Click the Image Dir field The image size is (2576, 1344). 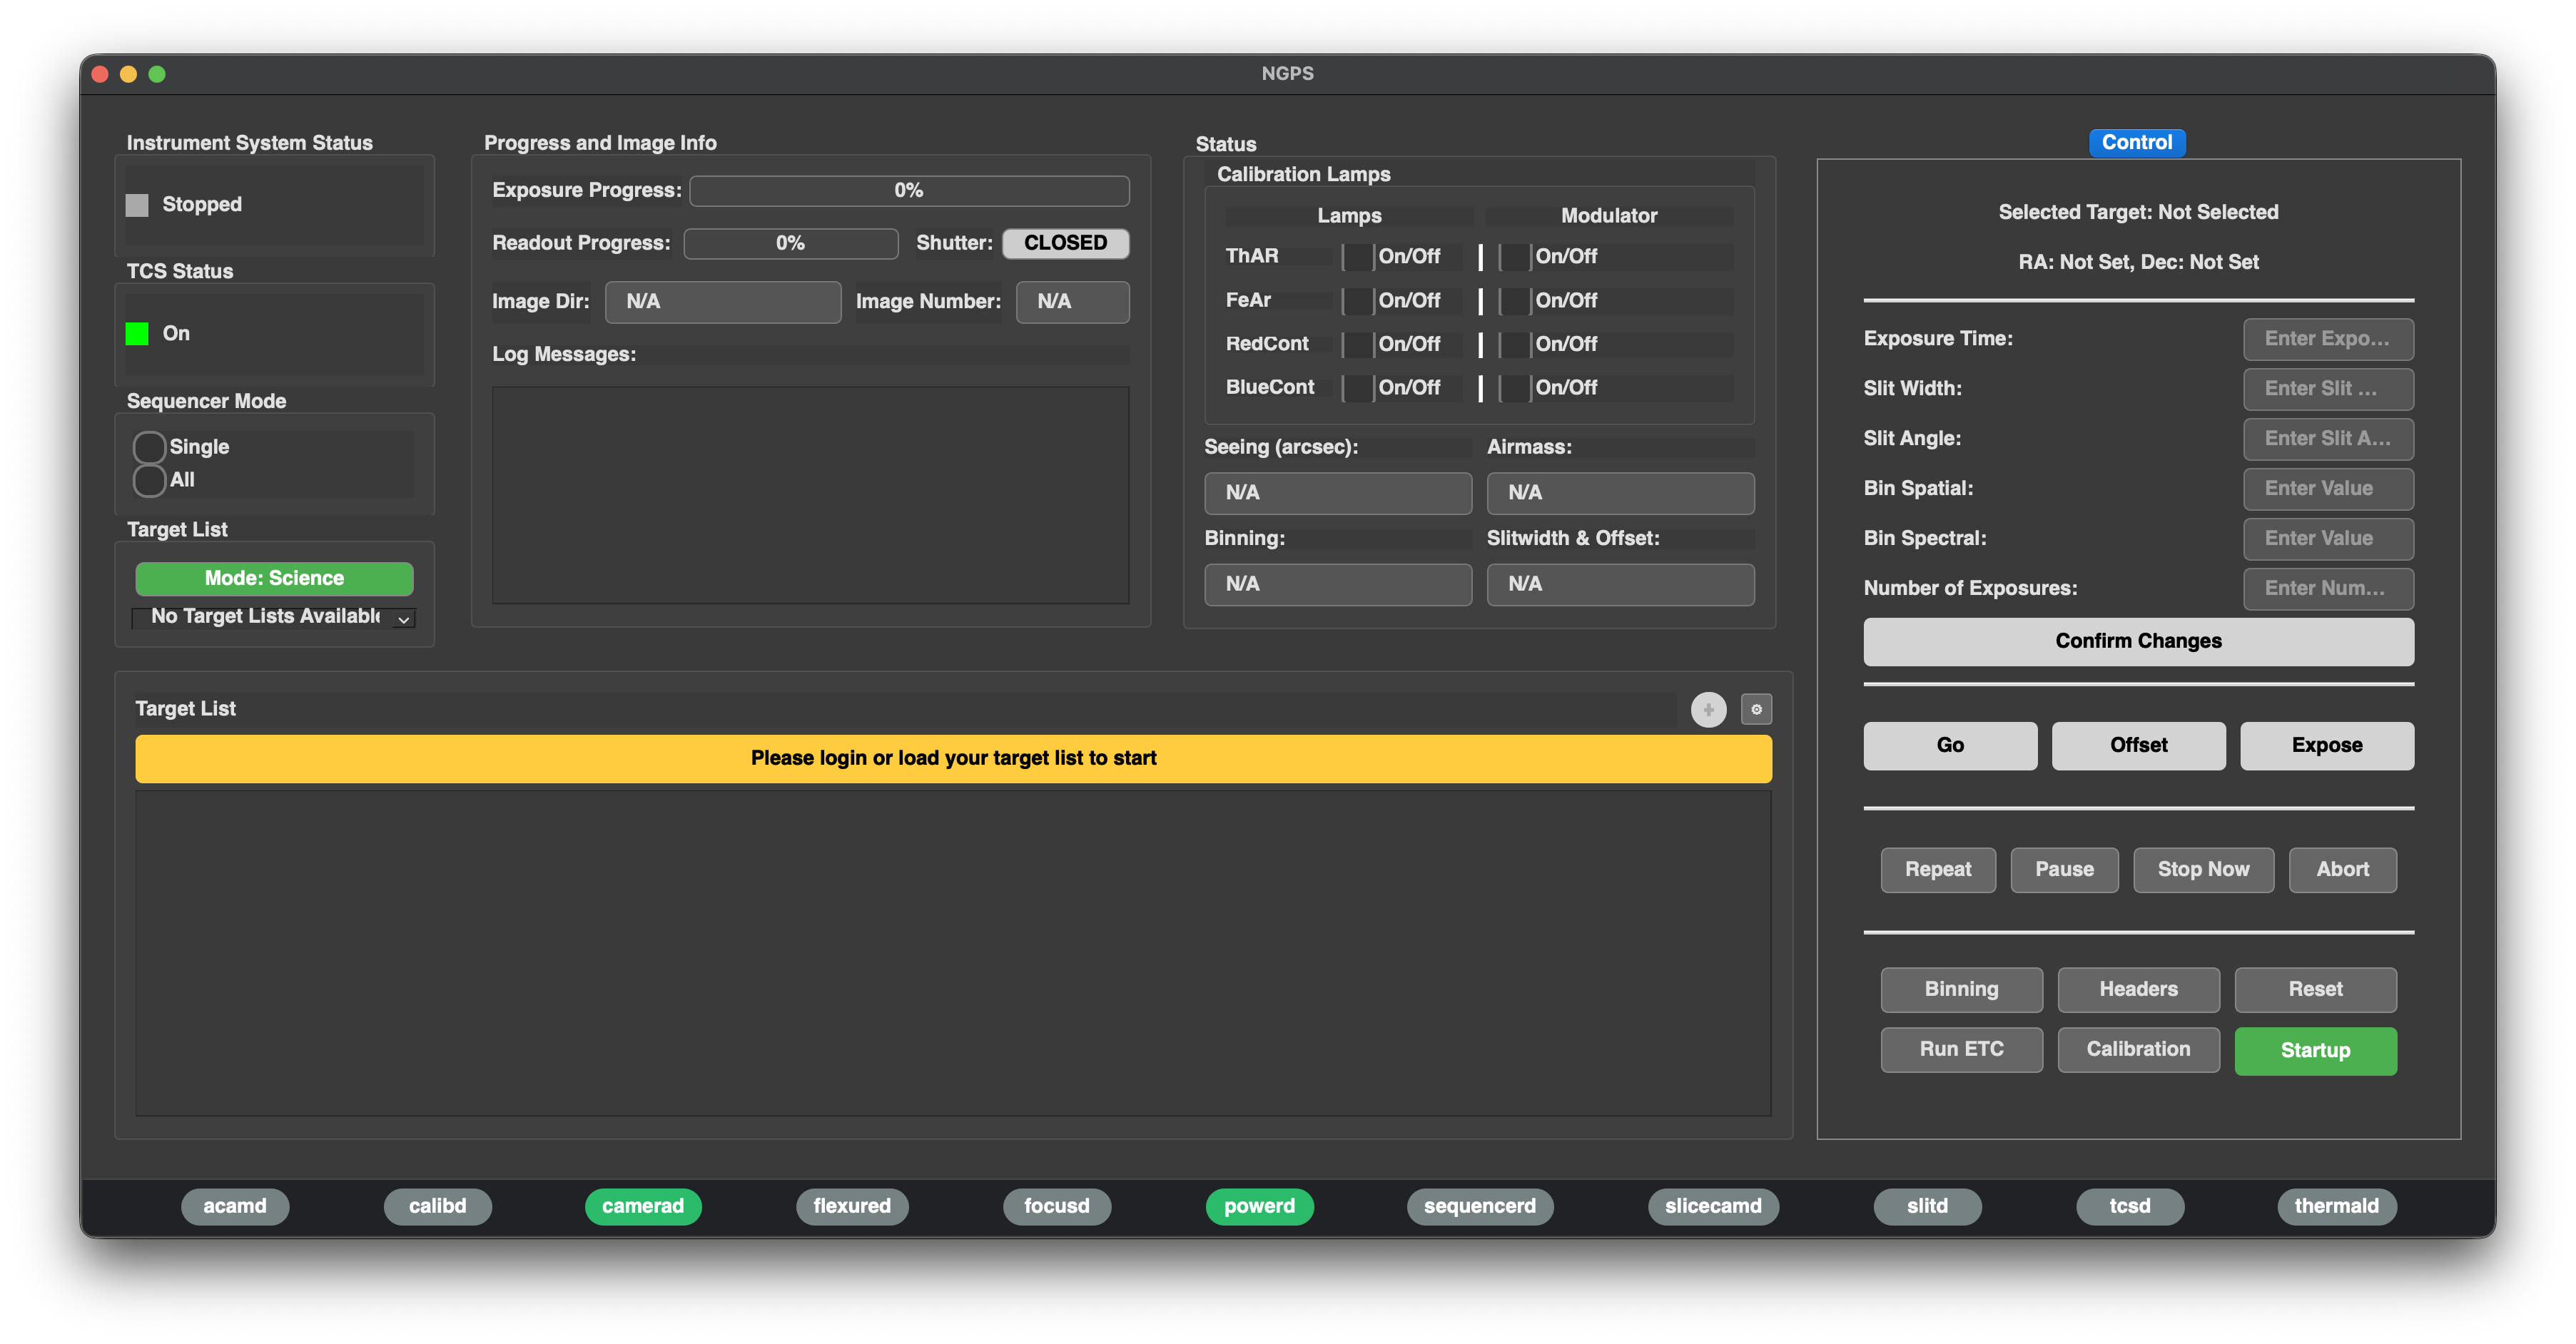723,302
